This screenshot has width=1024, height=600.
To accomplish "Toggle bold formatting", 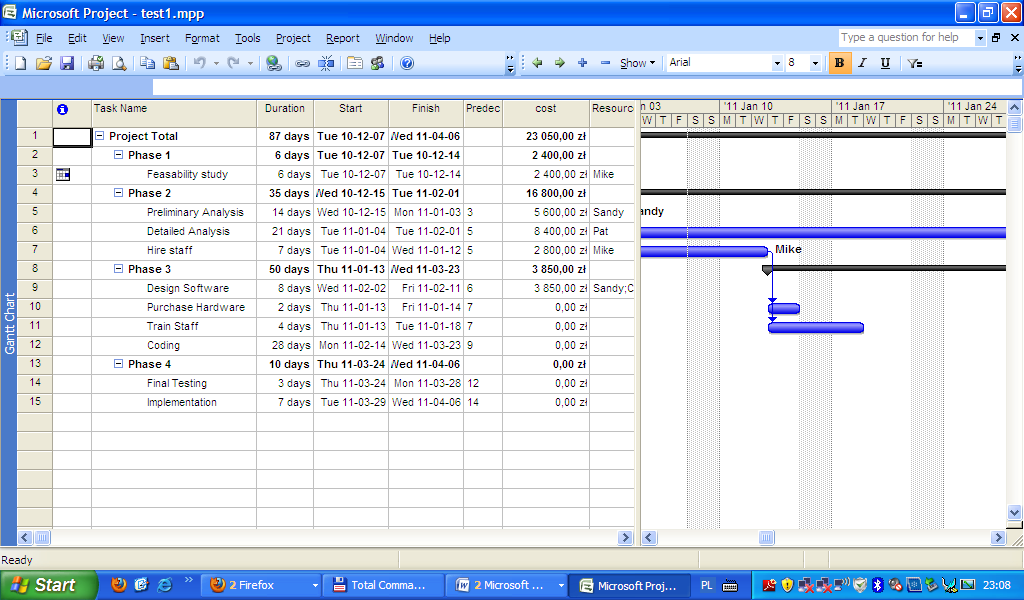I will pyautogui.click(x=839, y=63).
